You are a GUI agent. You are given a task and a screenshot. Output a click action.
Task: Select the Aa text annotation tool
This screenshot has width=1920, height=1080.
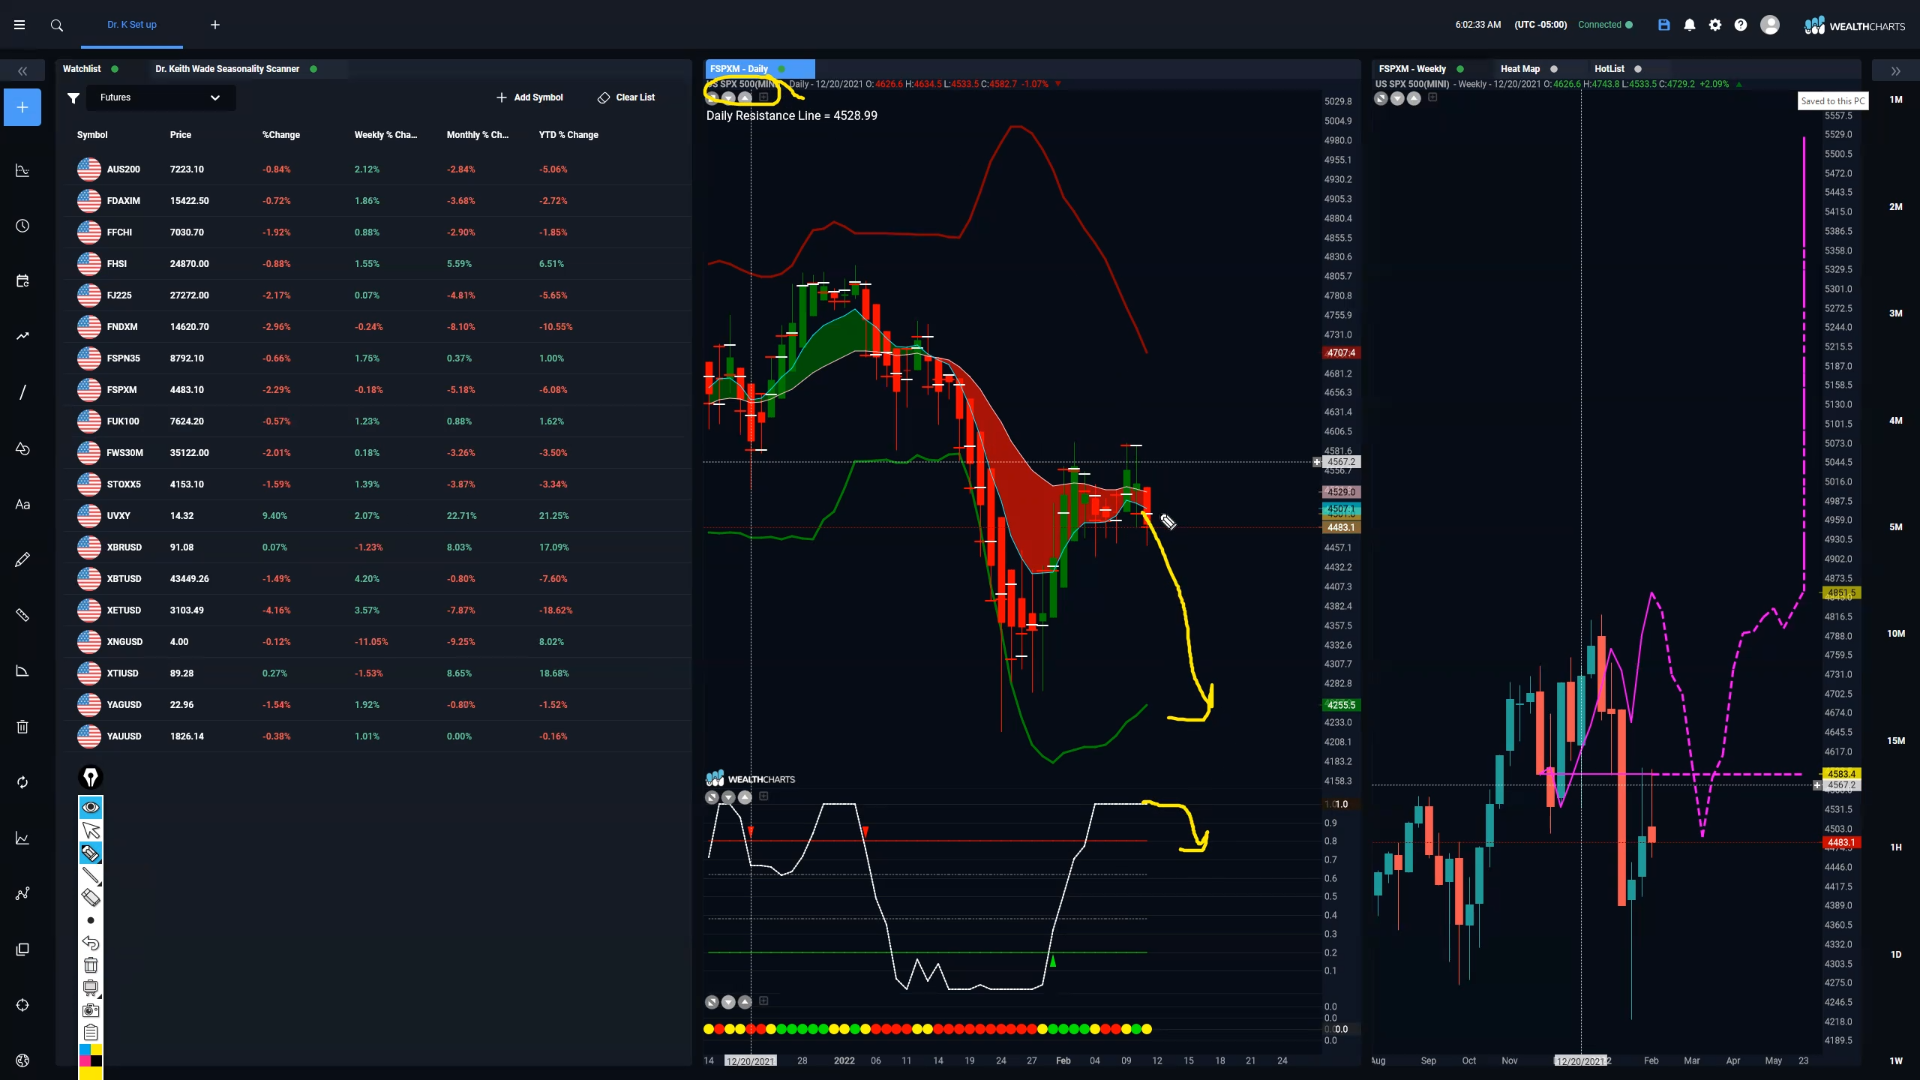pos(22,505)
